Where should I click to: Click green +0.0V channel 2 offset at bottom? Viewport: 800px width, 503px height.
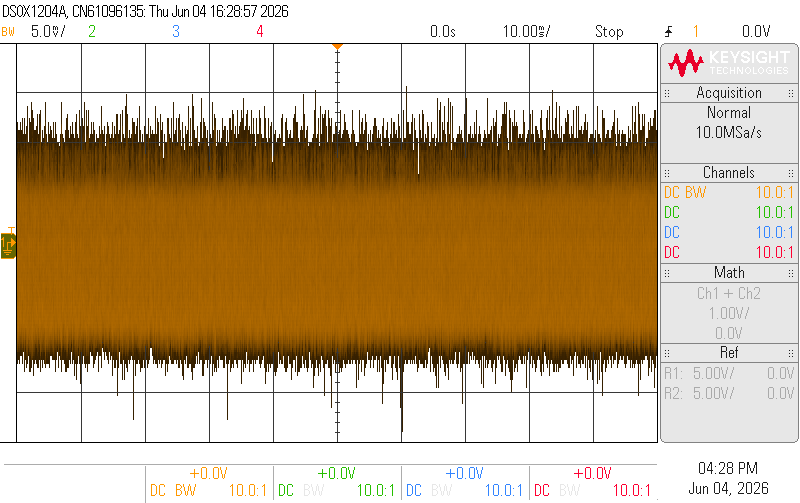pos(336,473)
